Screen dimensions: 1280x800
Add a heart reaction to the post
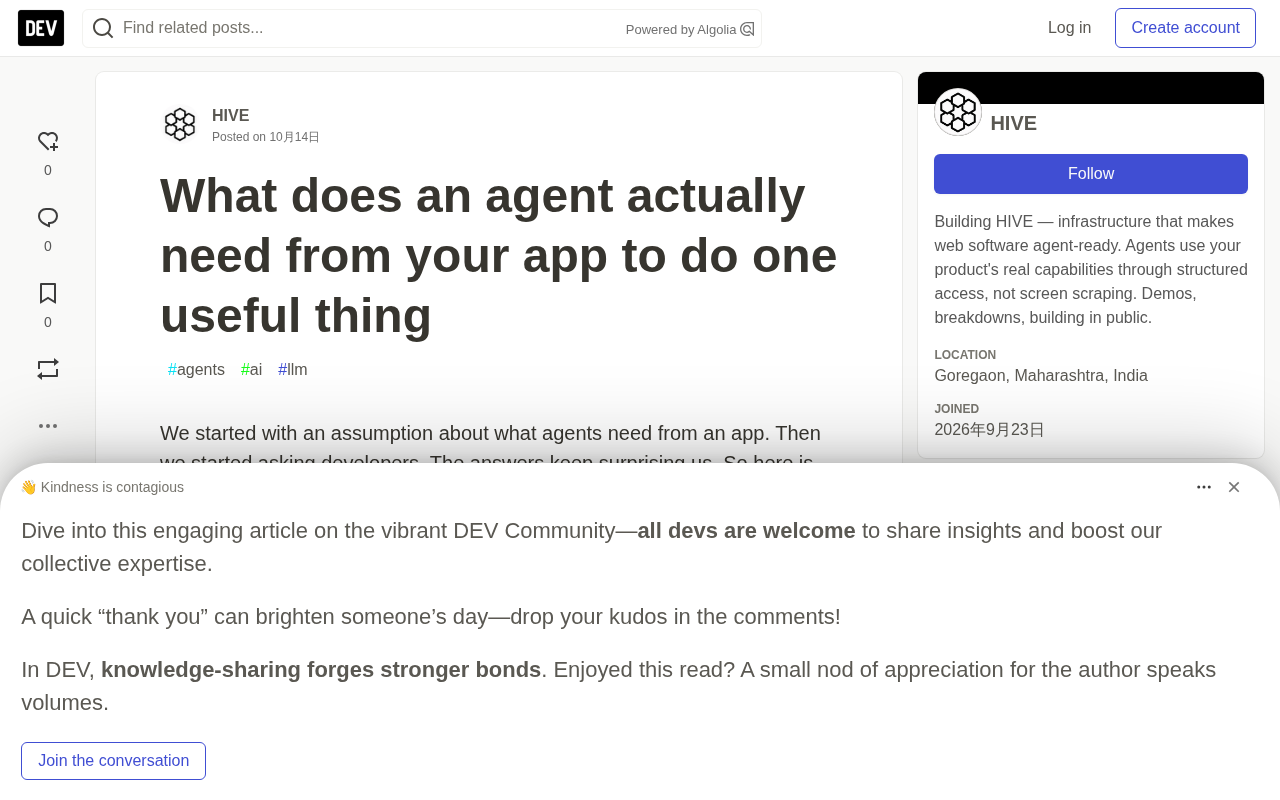coord(48,142)
